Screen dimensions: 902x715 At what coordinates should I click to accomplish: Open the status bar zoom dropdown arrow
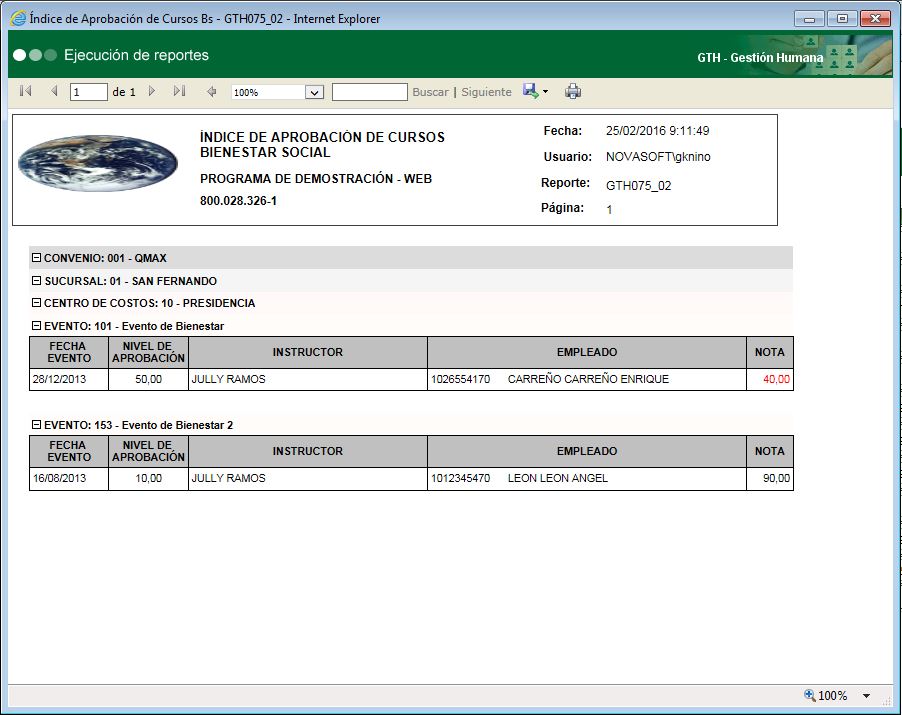click(866, 696)
